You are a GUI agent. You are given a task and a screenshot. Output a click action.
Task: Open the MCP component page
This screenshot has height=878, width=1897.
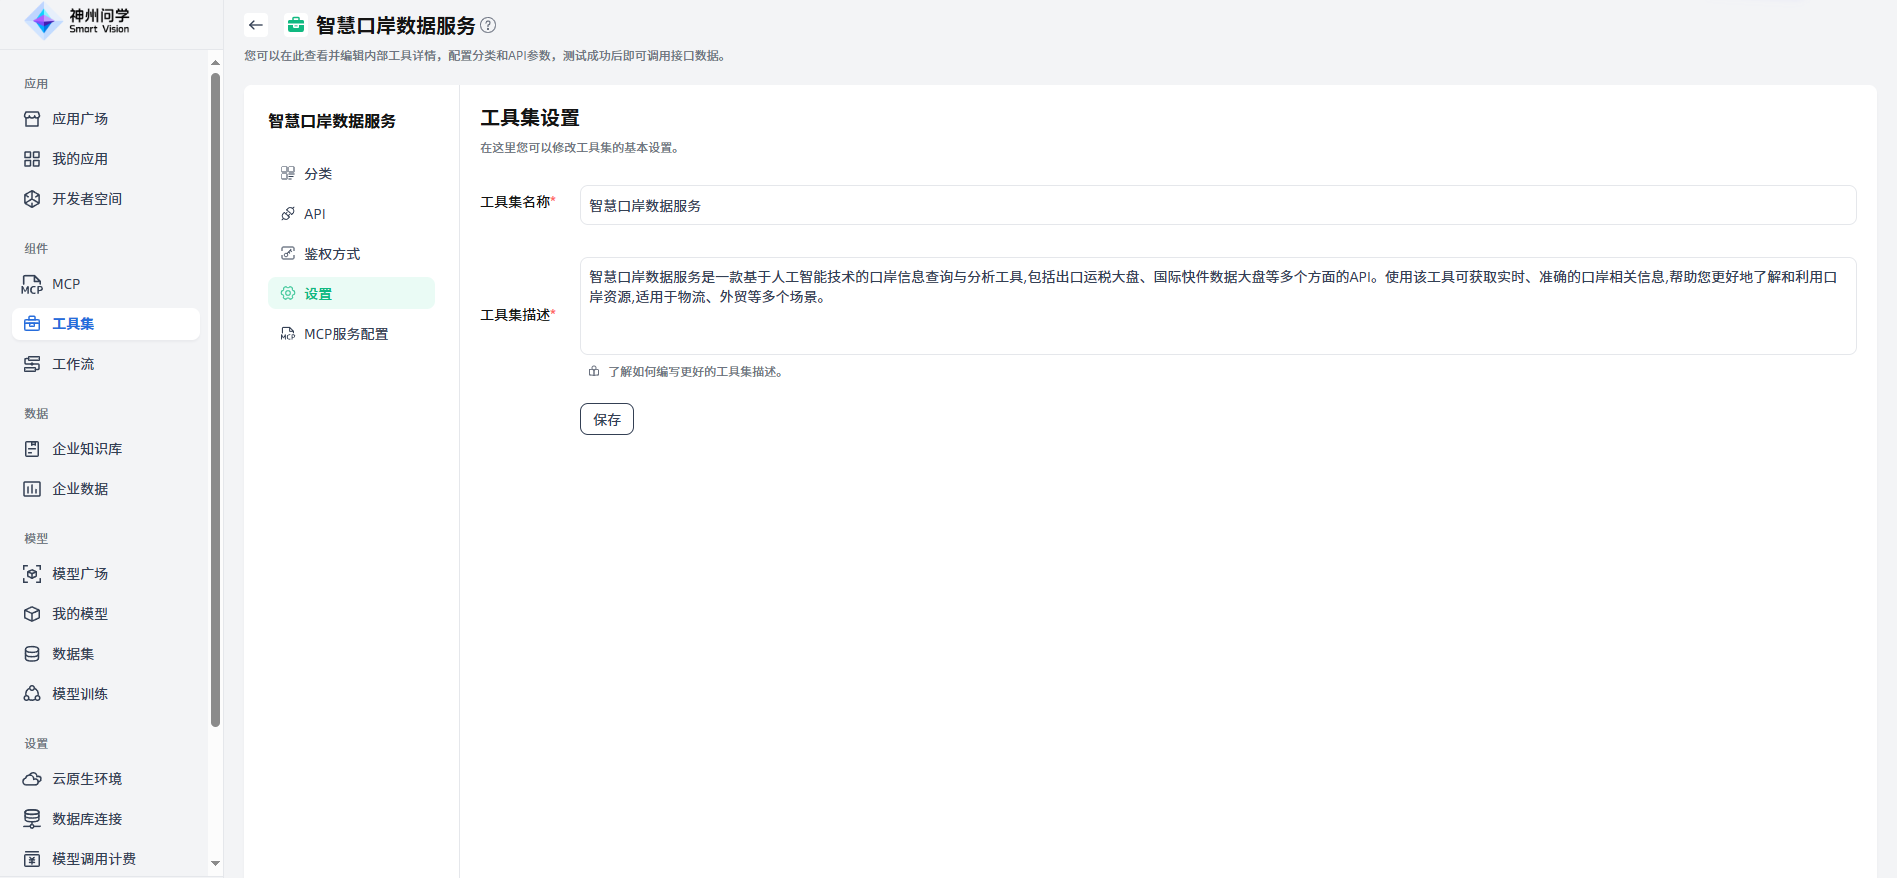point(66,284)
